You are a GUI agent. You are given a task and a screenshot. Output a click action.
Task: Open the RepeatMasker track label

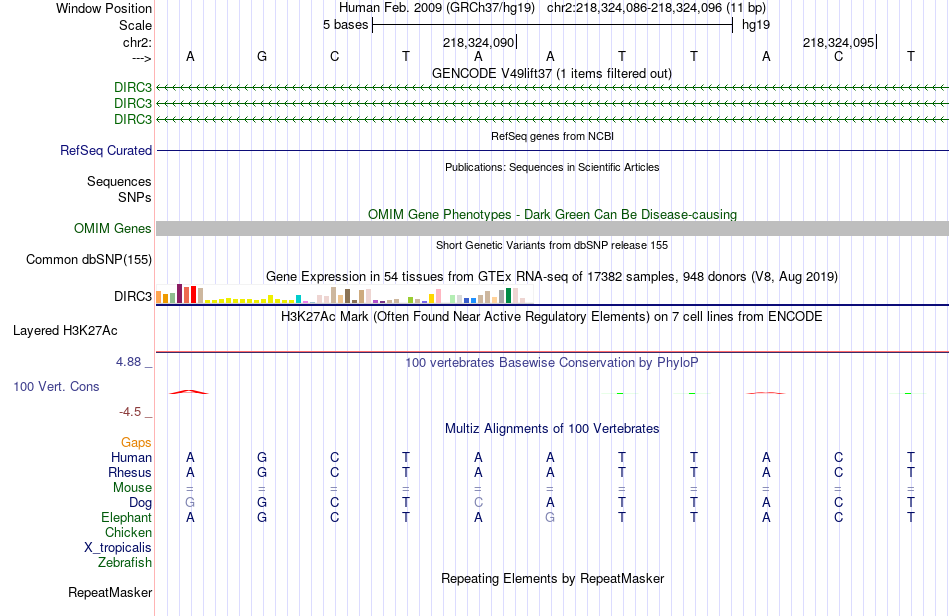110,592
